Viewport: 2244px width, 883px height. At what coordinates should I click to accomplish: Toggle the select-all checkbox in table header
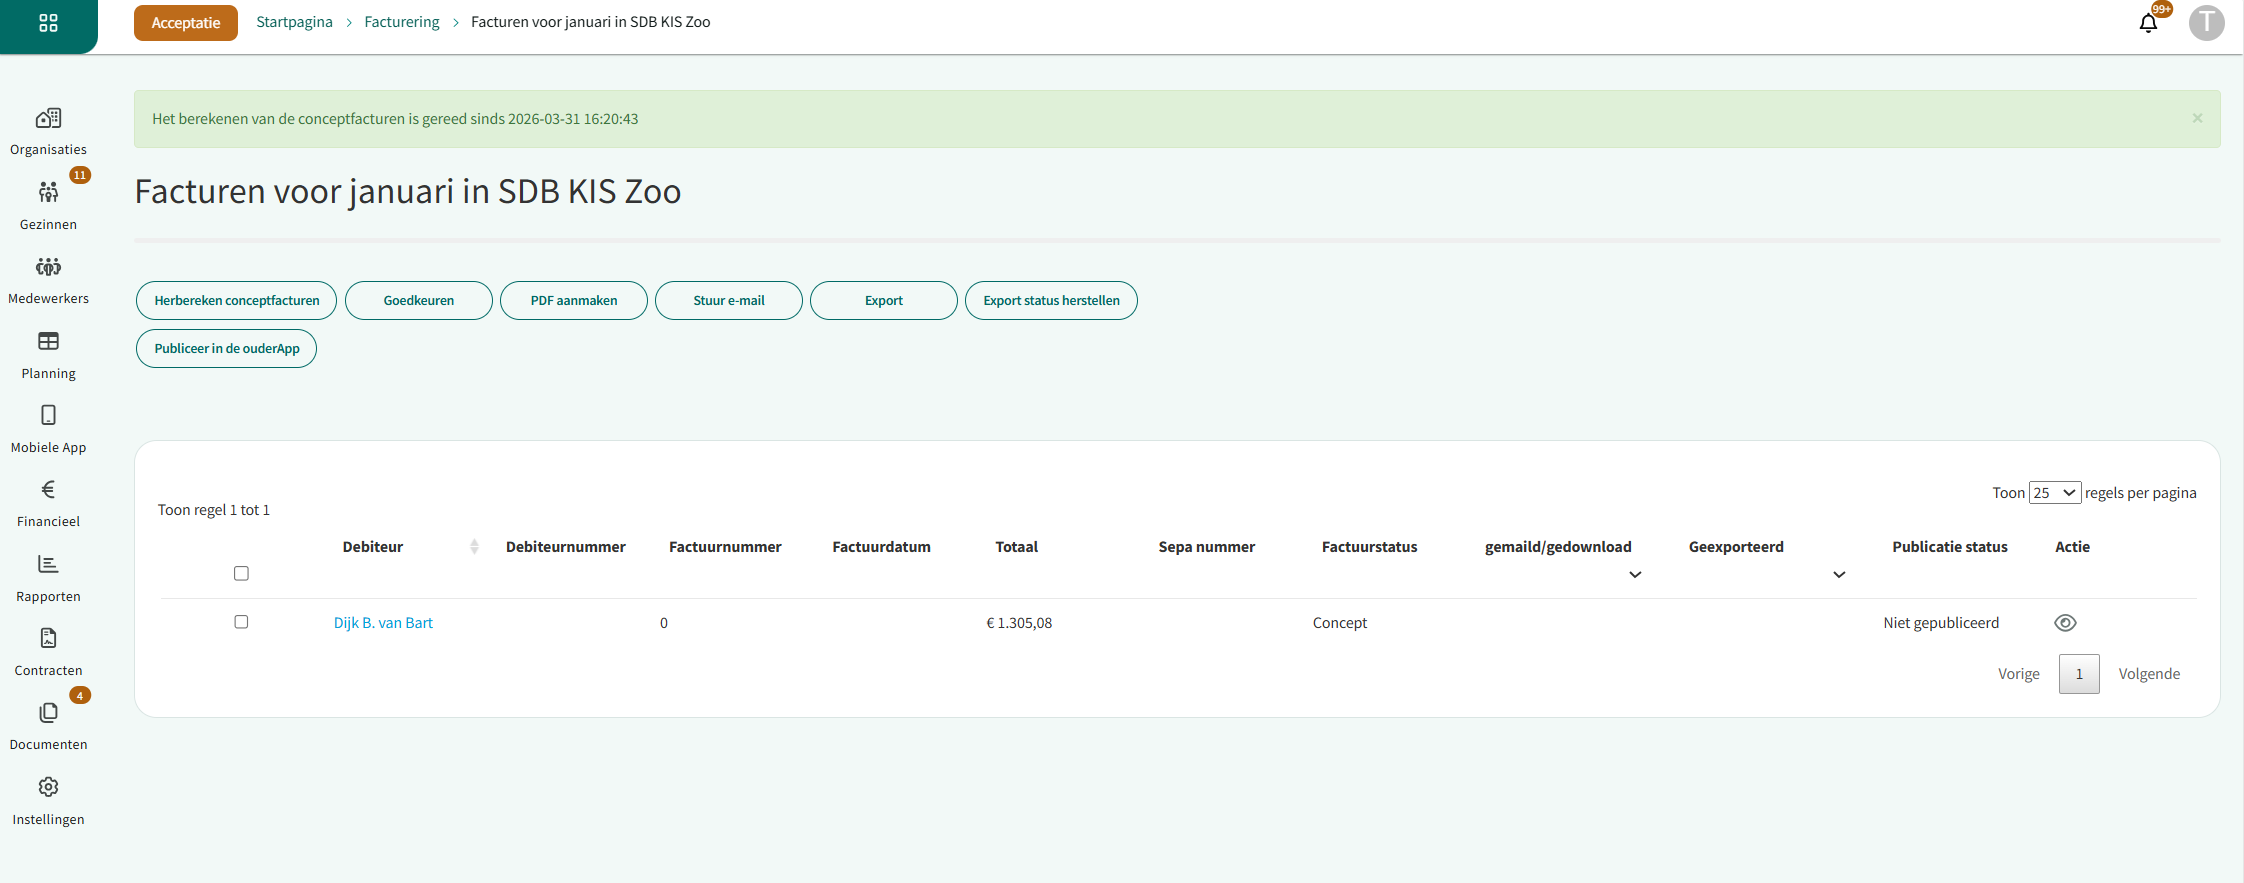[x=241, y=573]
